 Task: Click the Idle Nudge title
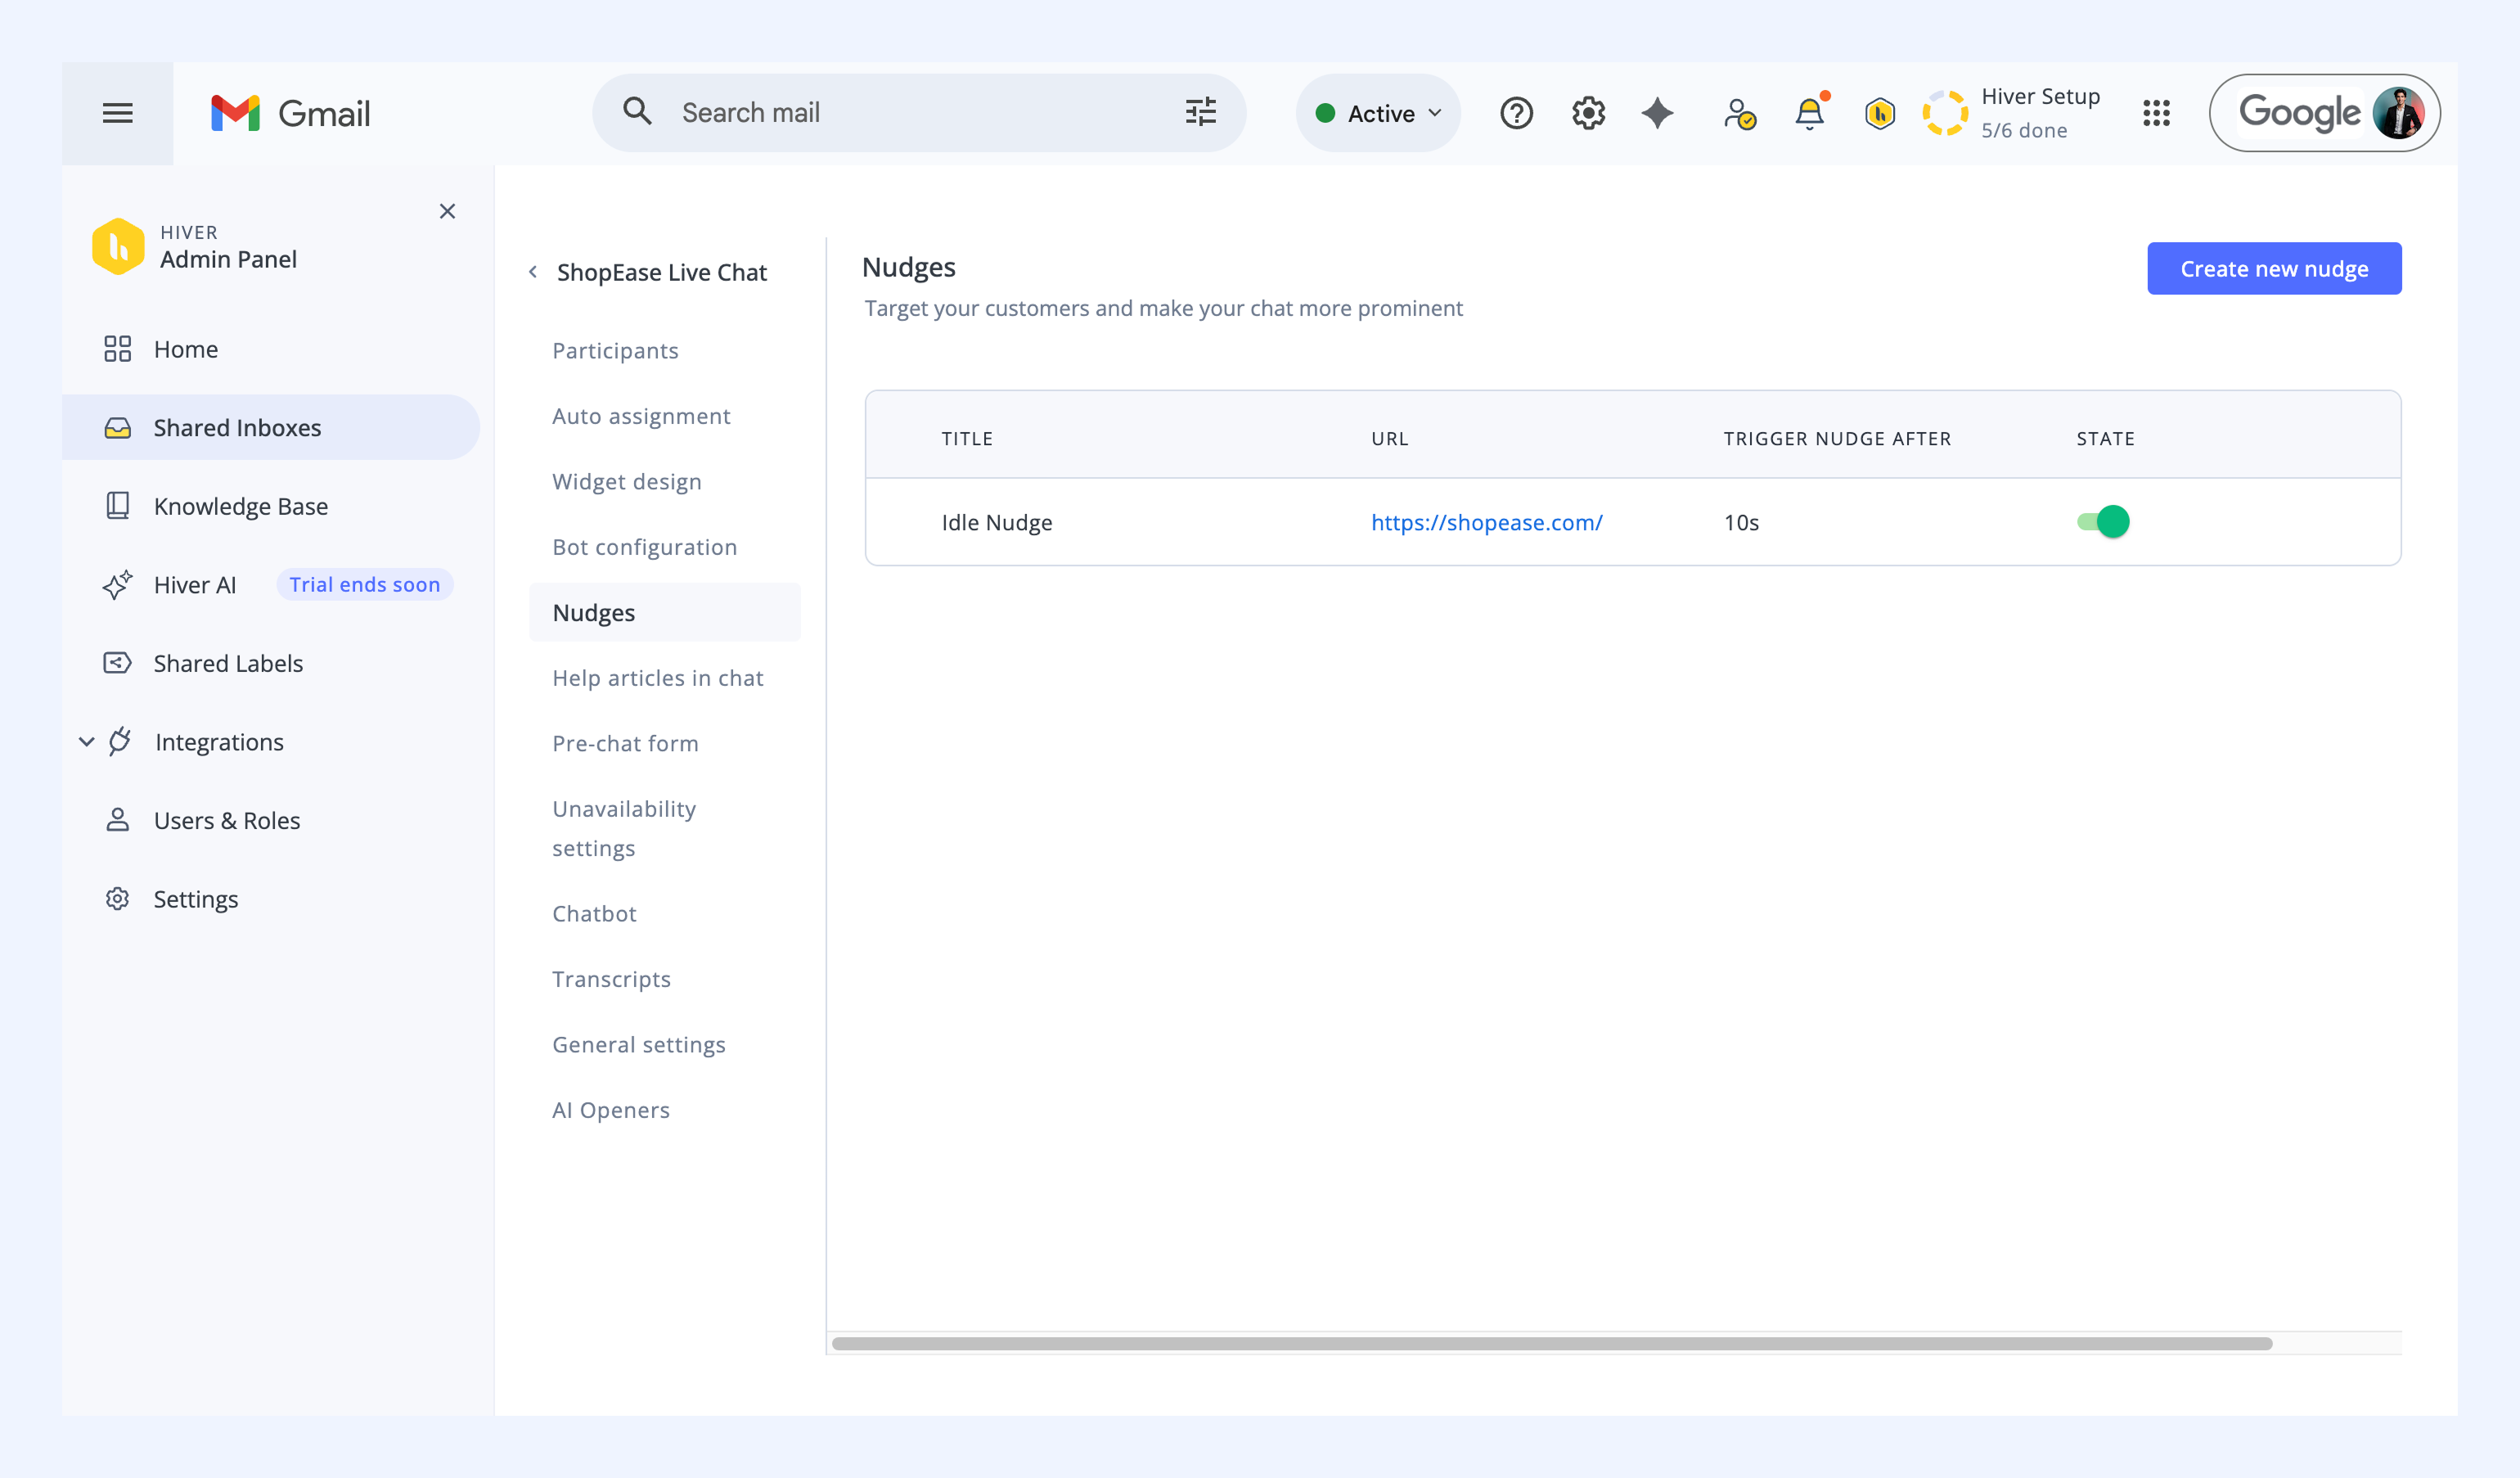pyautogui.click(x=996, y=523)
